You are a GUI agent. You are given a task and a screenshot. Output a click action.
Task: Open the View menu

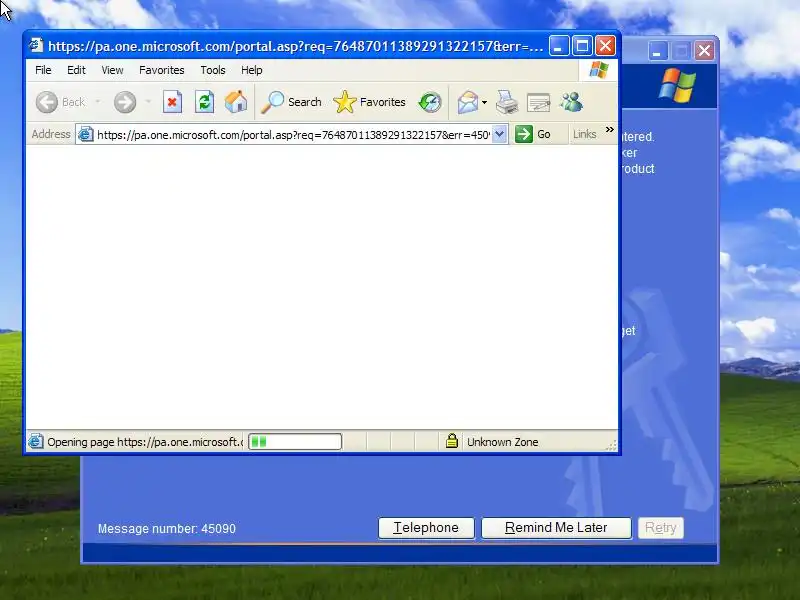pyautogui.click(x=112, y=70)
